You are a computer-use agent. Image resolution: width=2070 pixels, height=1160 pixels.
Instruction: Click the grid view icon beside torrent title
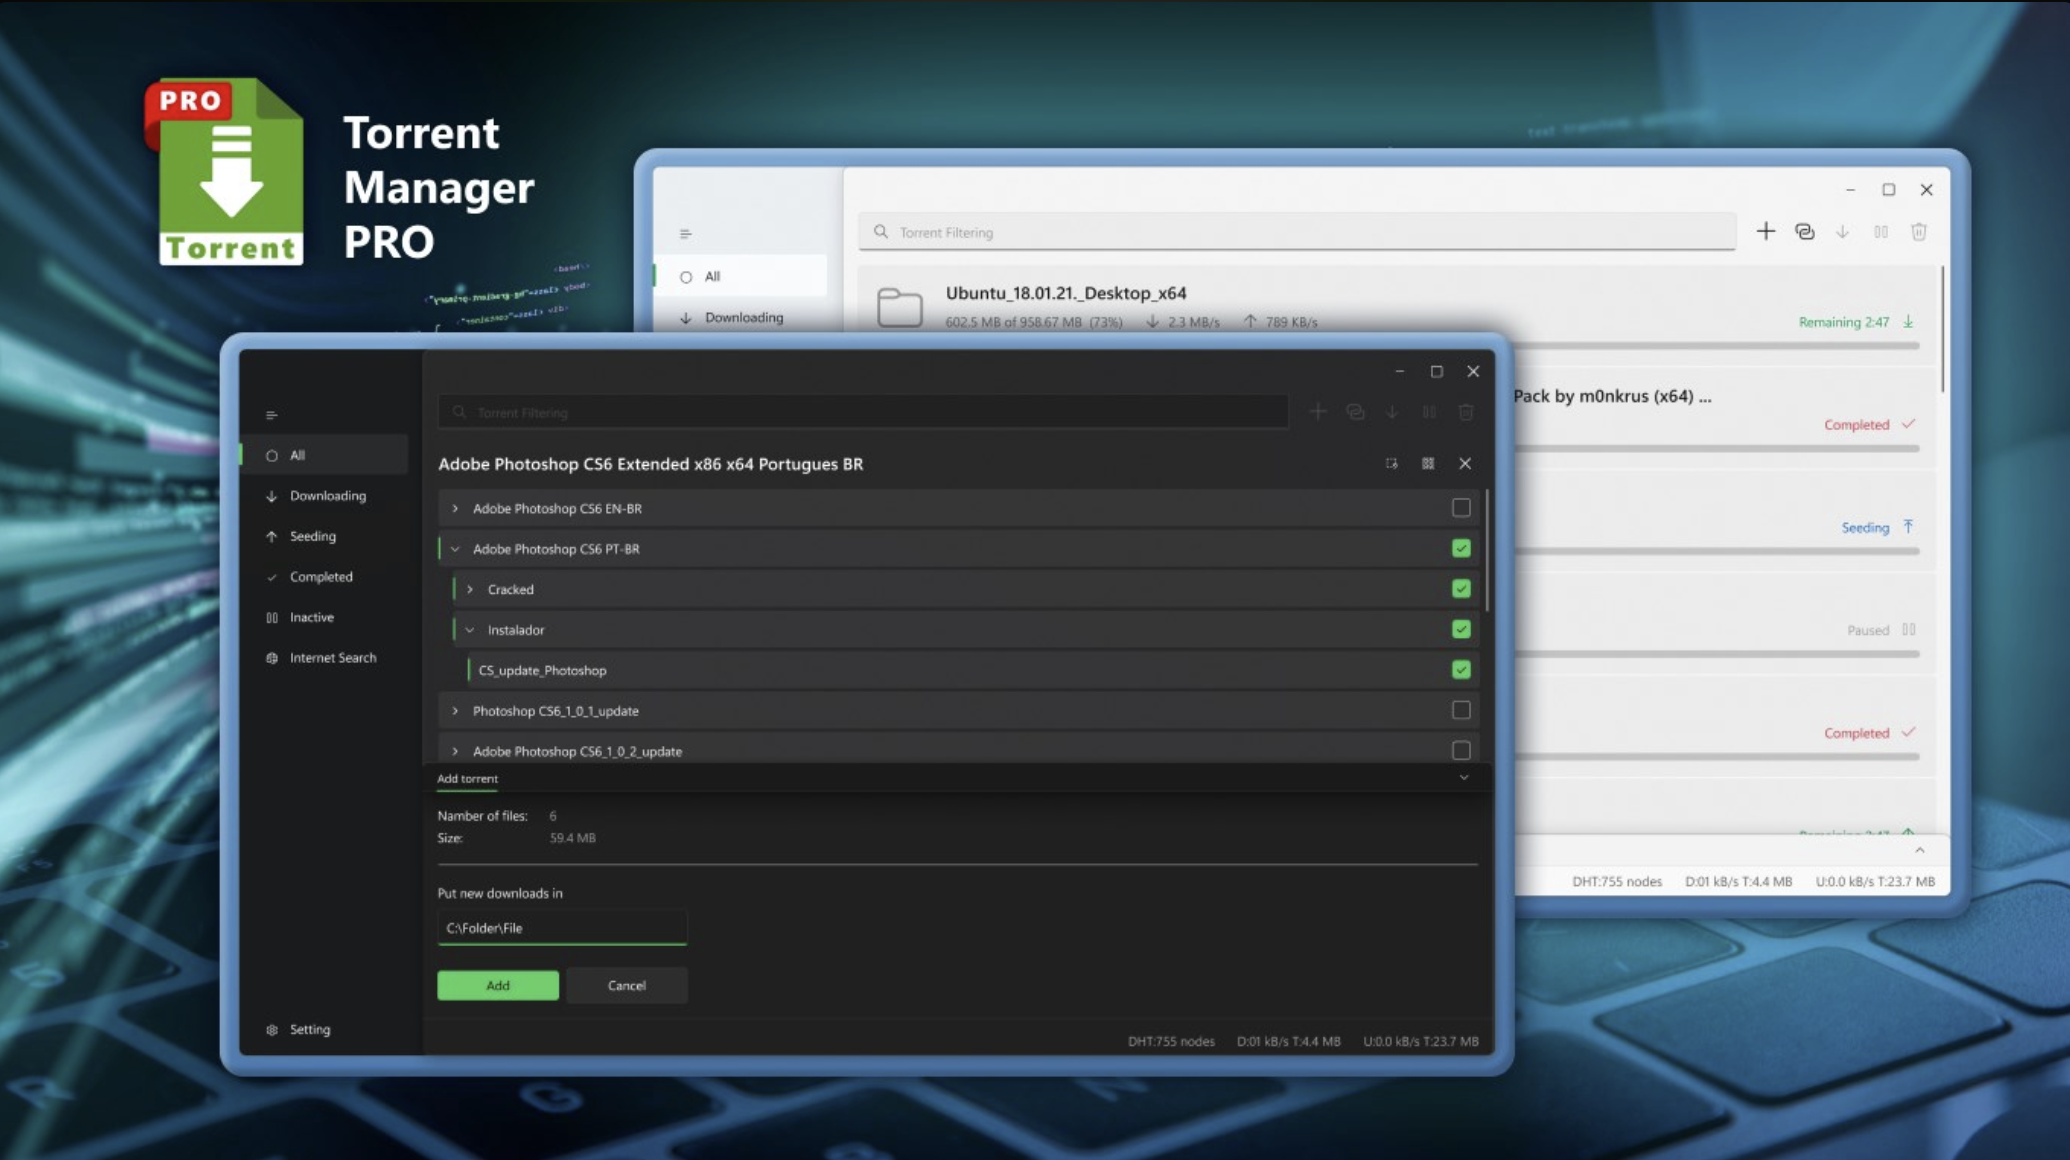1428,464
